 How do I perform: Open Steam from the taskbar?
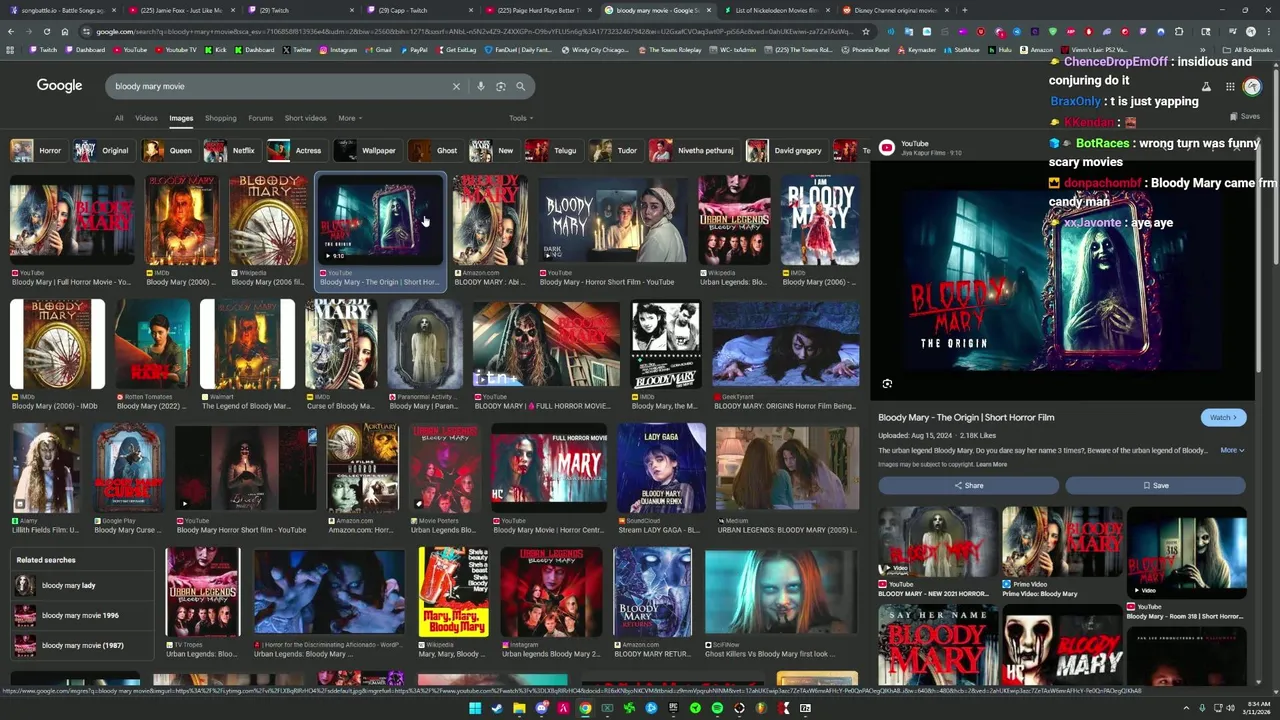497,708
